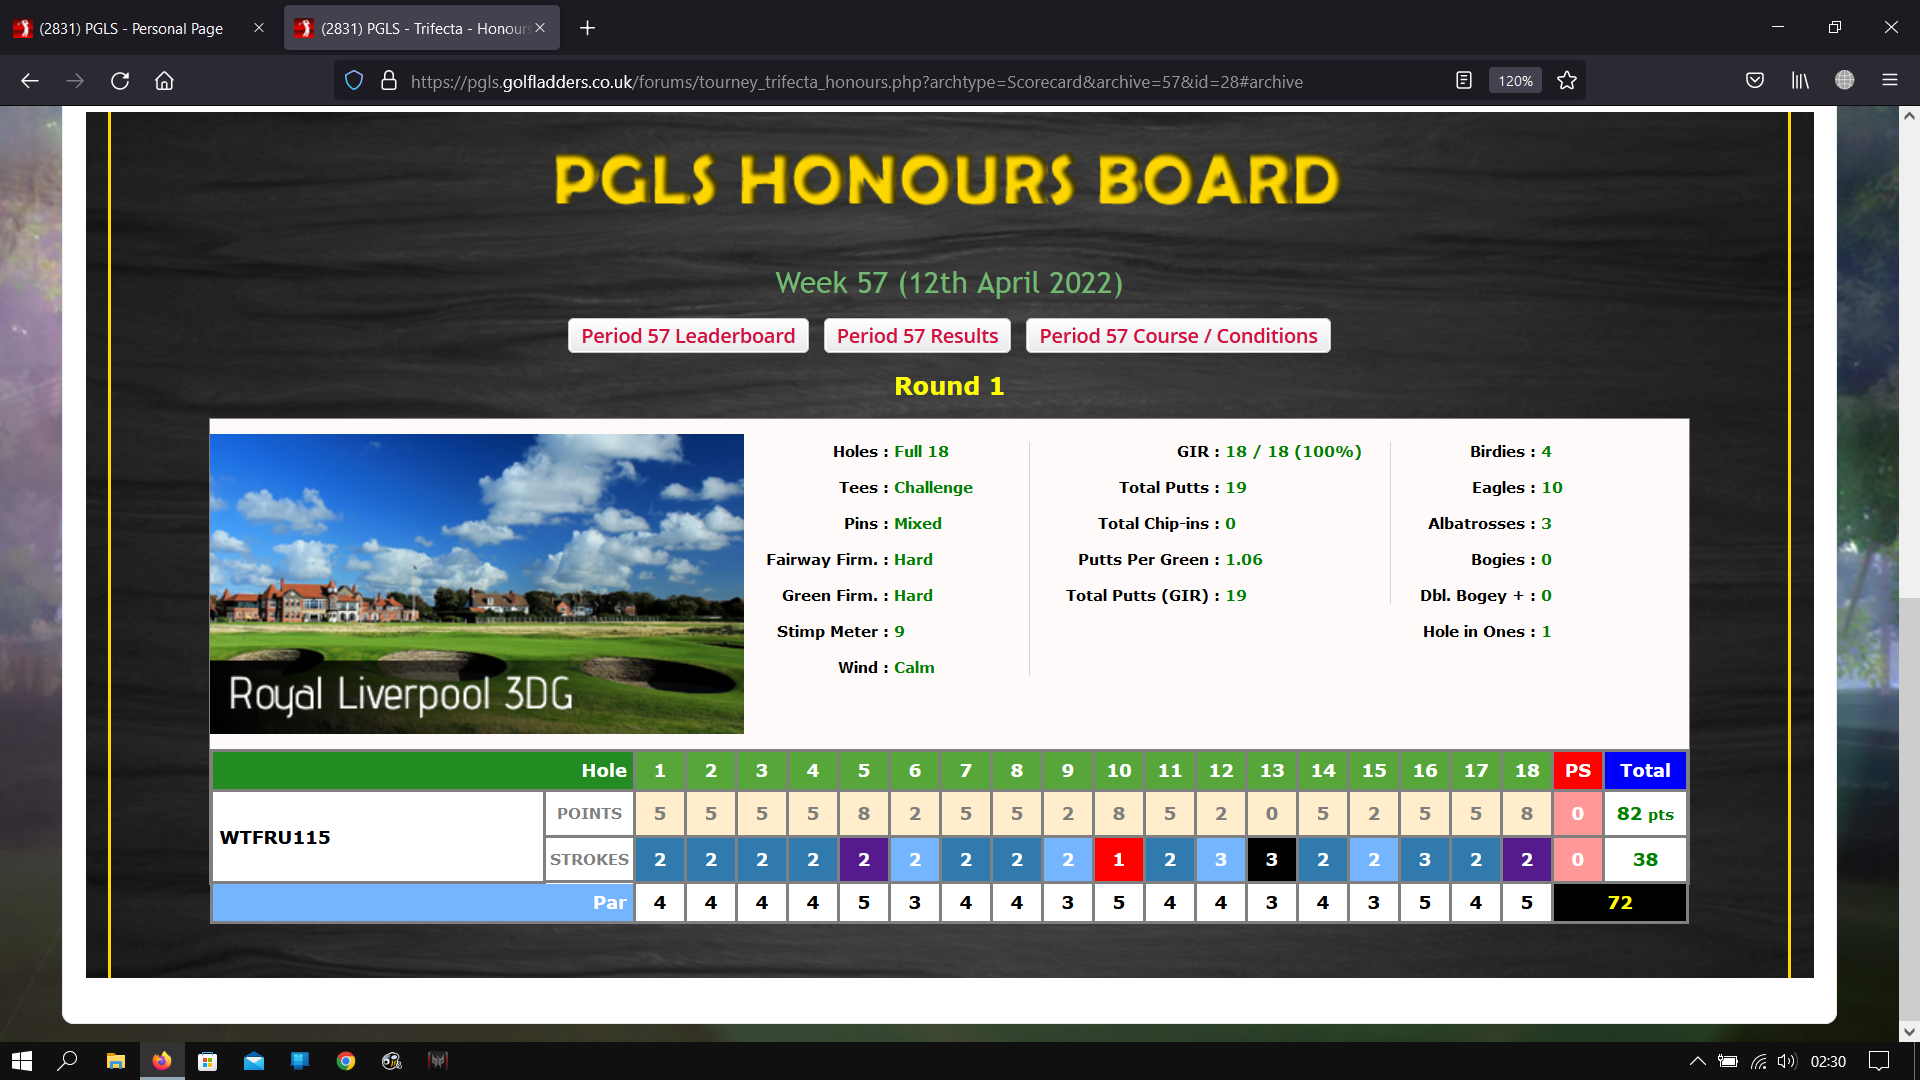Open Google Chrome from the taskbar
The width and height of the screenshot is (1920, 1080).
click(346, 1061)
